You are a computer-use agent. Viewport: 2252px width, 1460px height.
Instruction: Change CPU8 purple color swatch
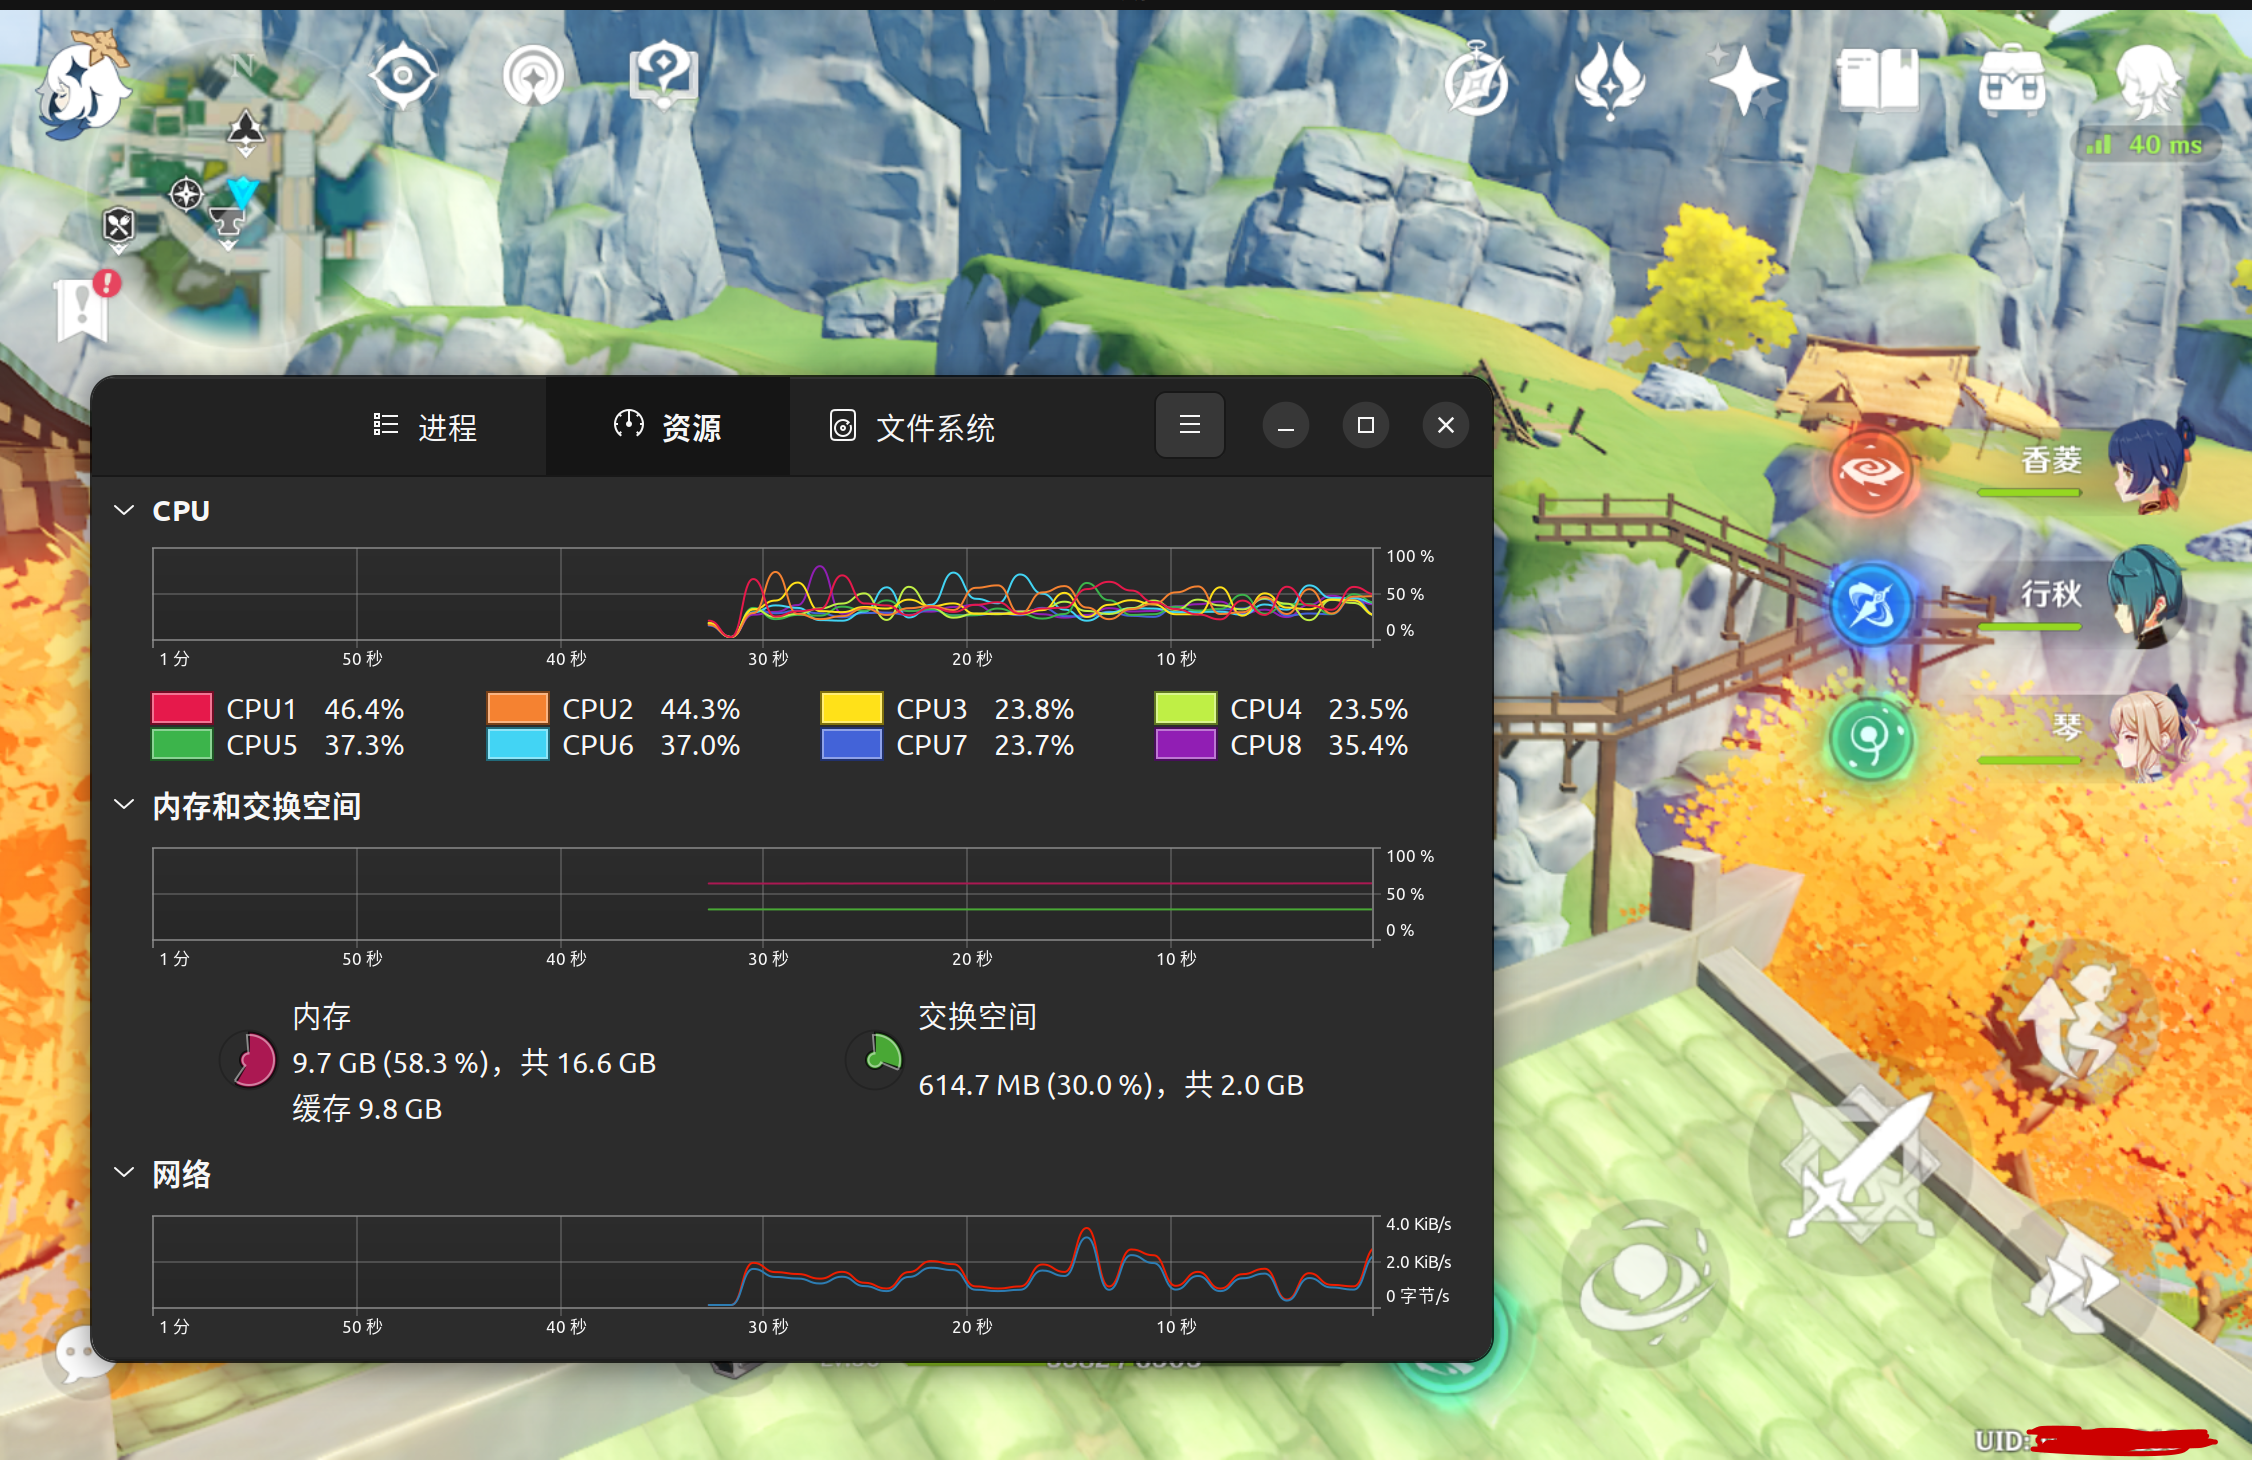click(x=1186, y=744)
